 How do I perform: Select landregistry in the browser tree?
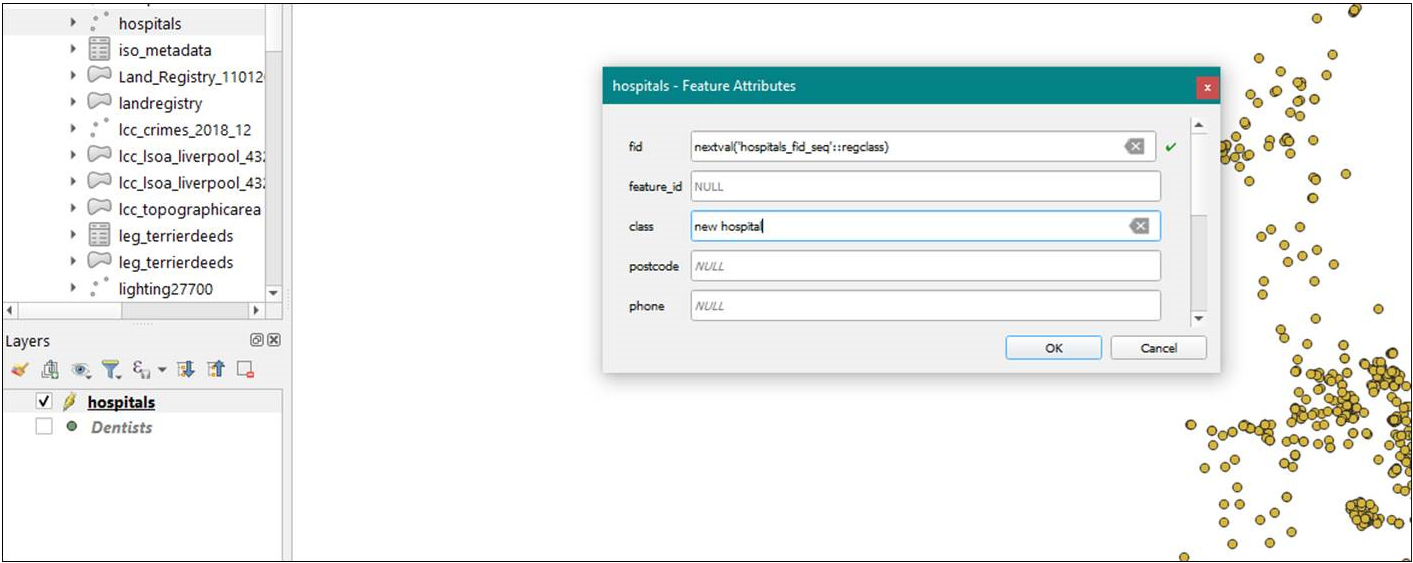[160, 103]
